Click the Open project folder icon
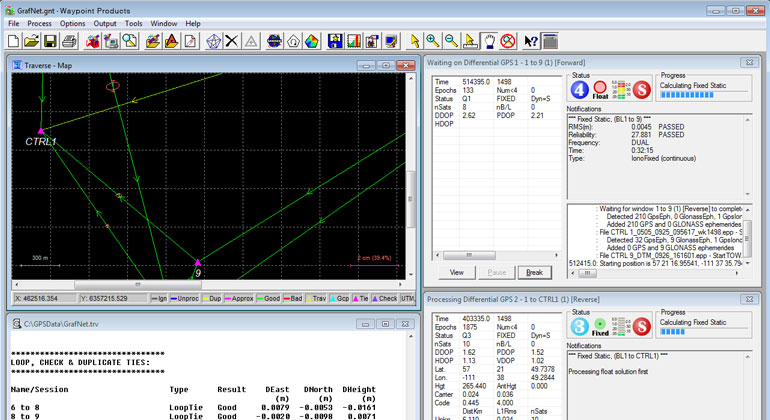Image resolution: width=770 pixels, height=420 pixels. pos(31,41)
